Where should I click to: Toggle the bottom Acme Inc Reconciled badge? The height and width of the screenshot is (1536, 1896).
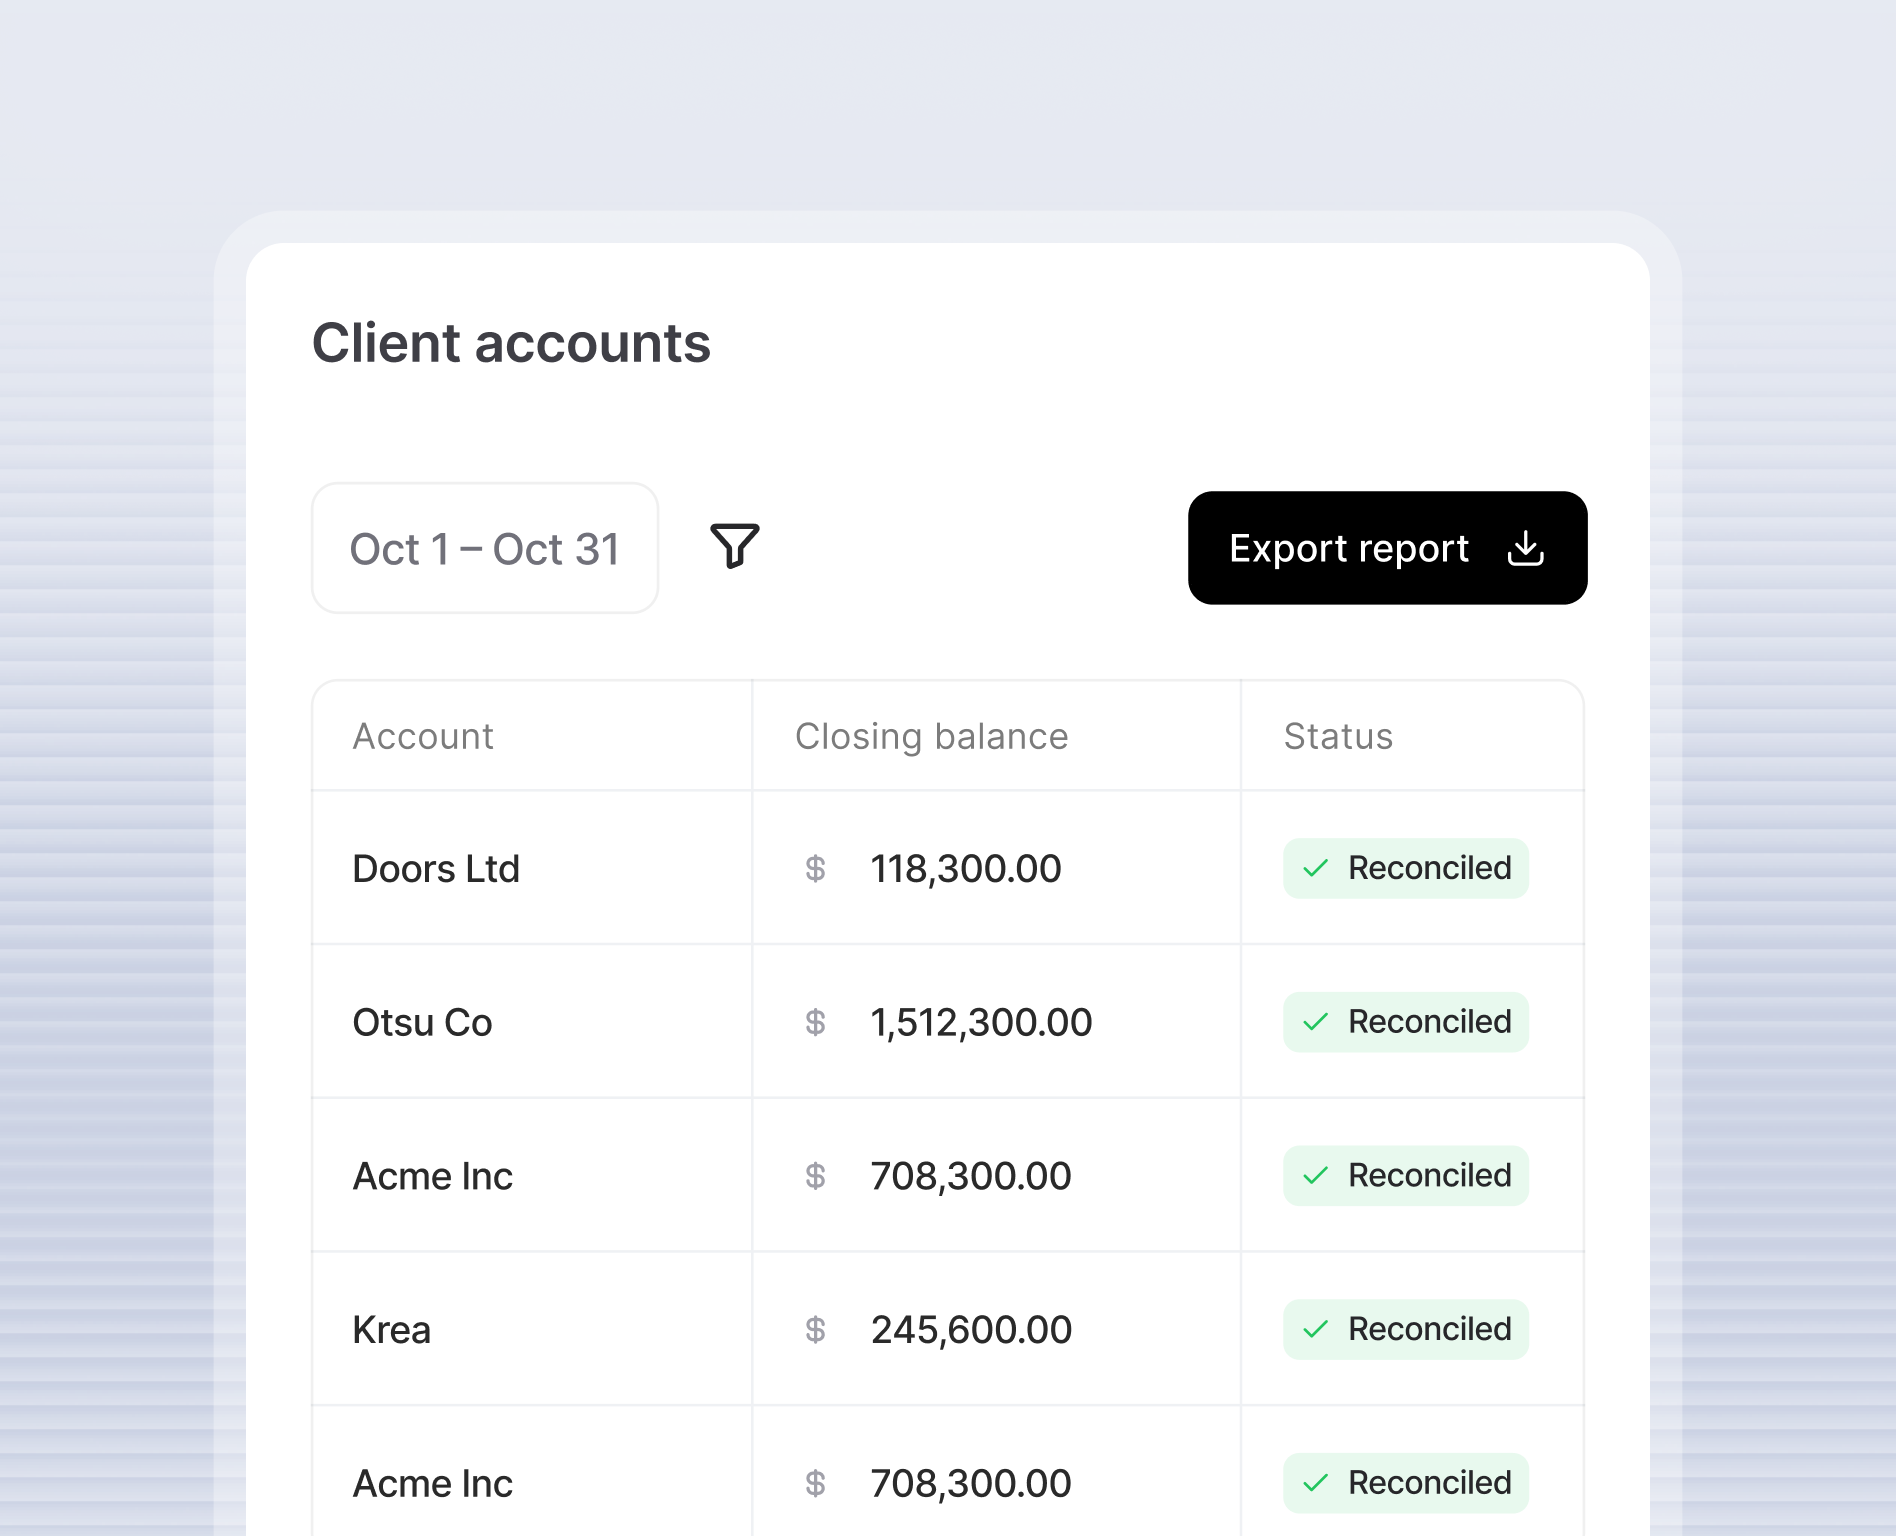[1405, 1482]
